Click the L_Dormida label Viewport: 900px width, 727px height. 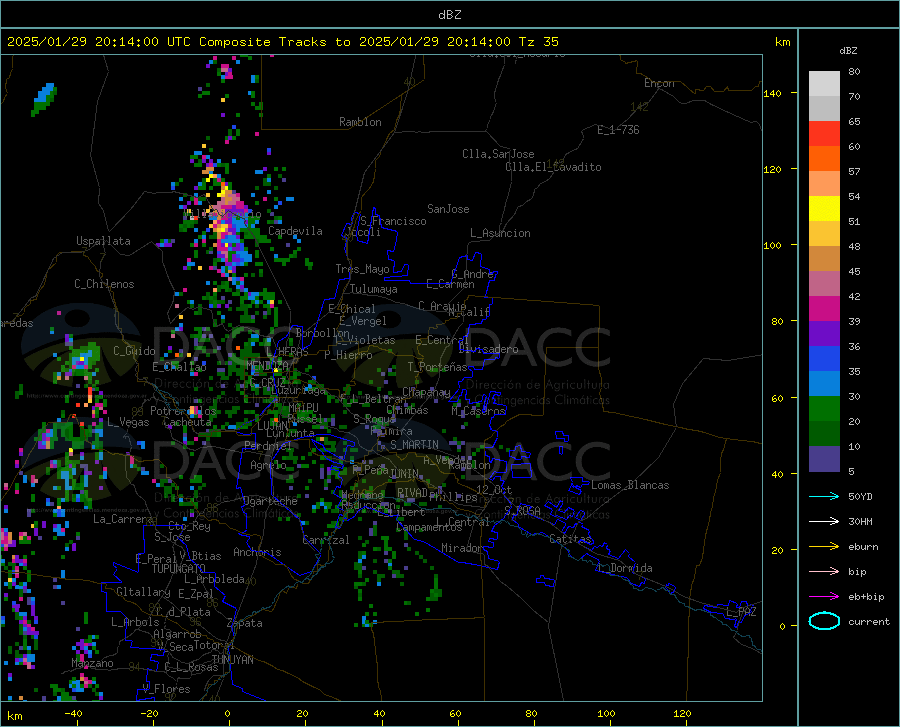[625, 568]
